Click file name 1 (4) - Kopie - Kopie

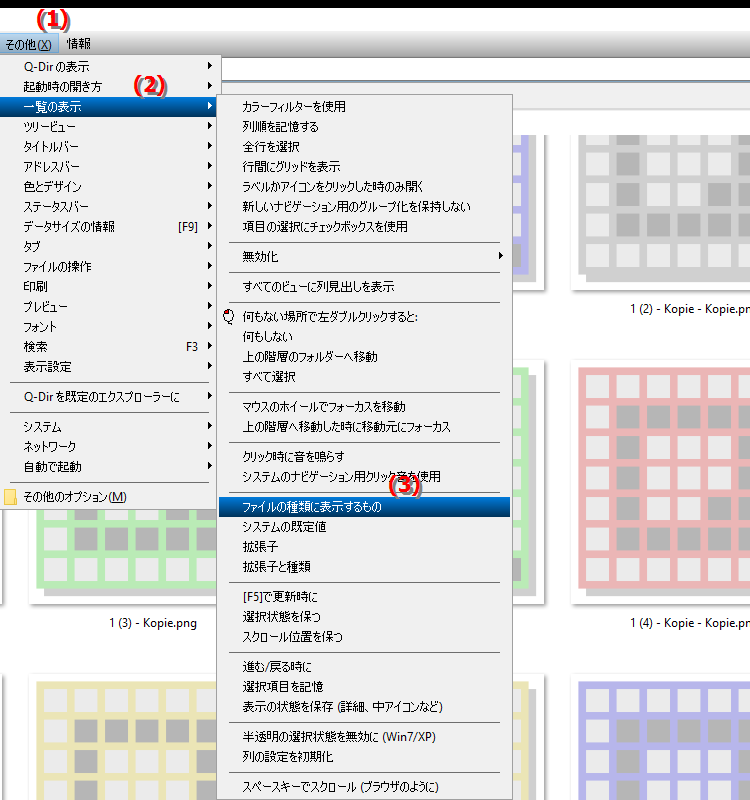pyautogui.click(x=690, y=623)
